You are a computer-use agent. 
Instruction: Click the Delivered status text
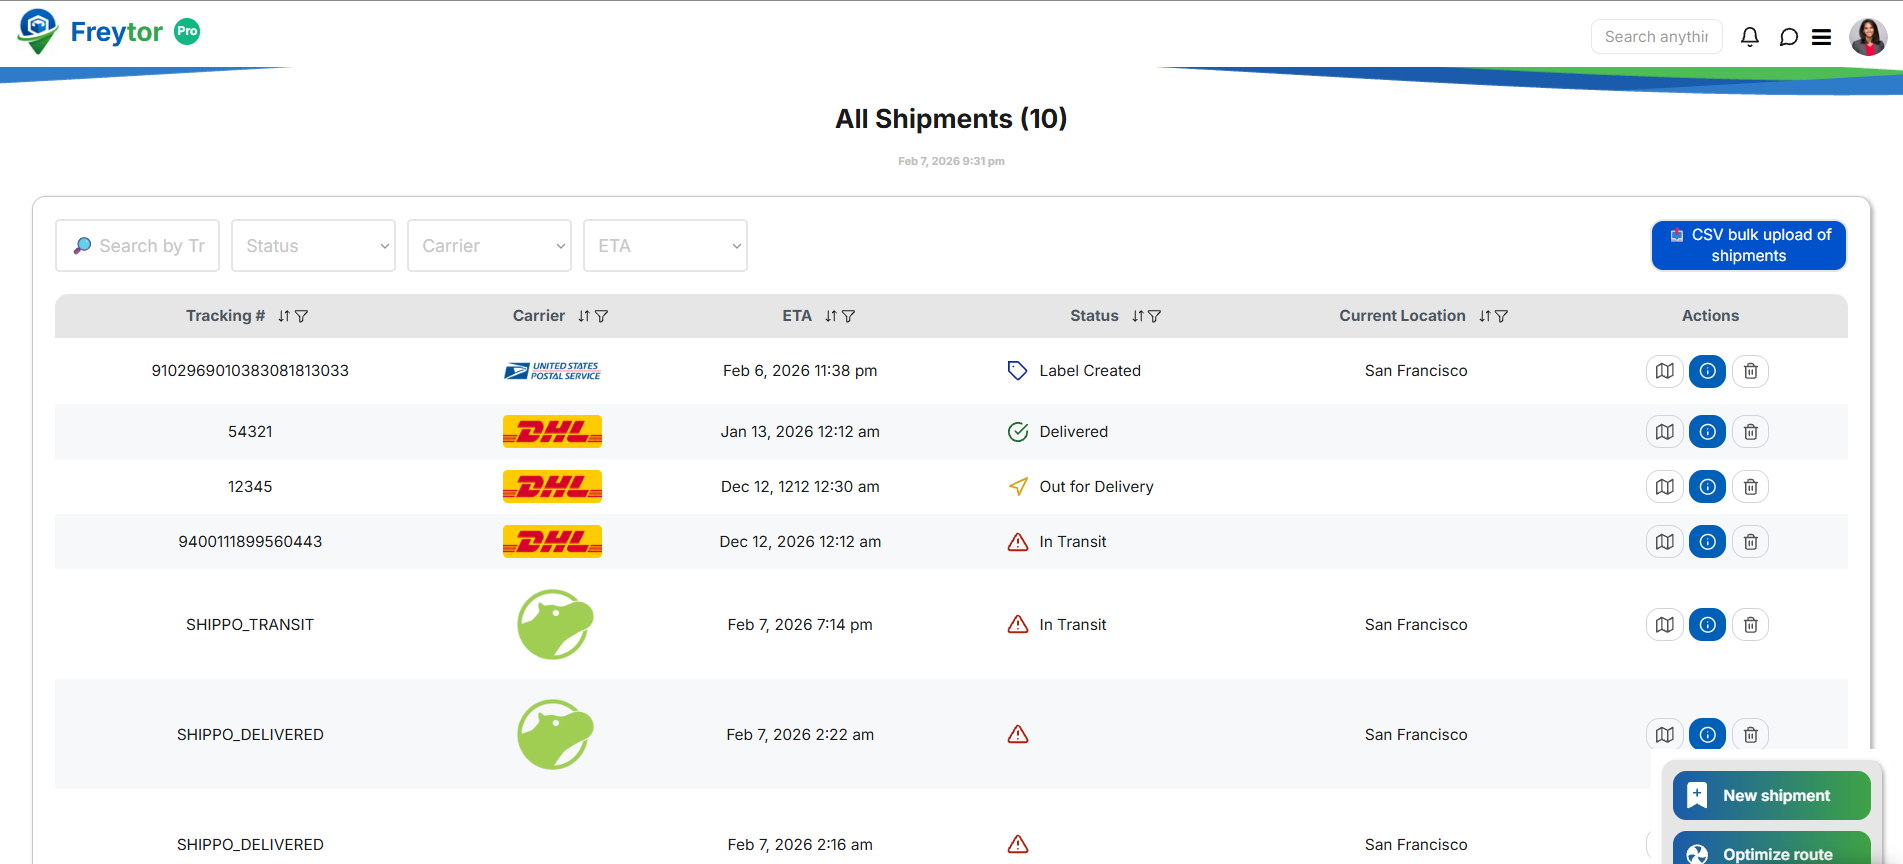pyautogui.click(x=1074, y=432)
